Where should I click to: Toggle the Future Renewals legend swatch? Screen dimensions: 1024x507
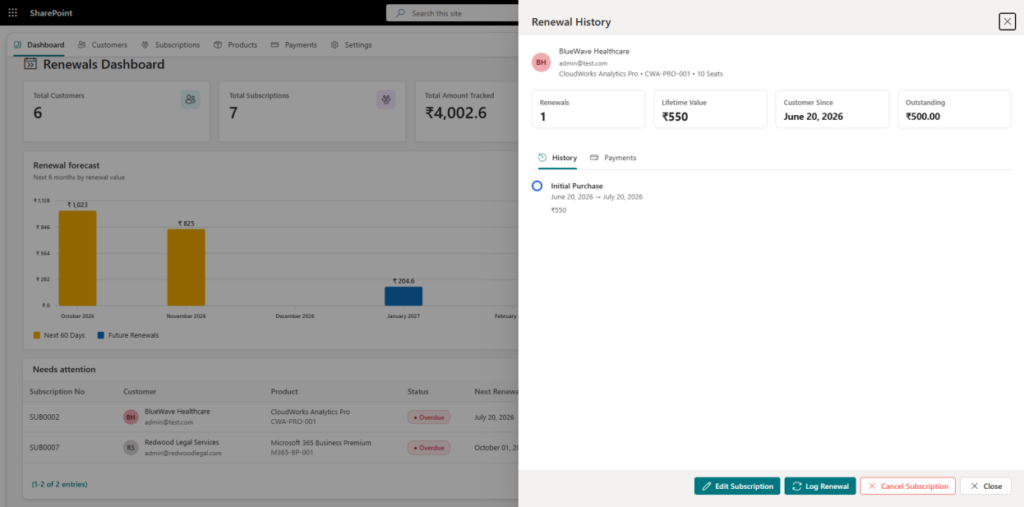coord(101,335)
